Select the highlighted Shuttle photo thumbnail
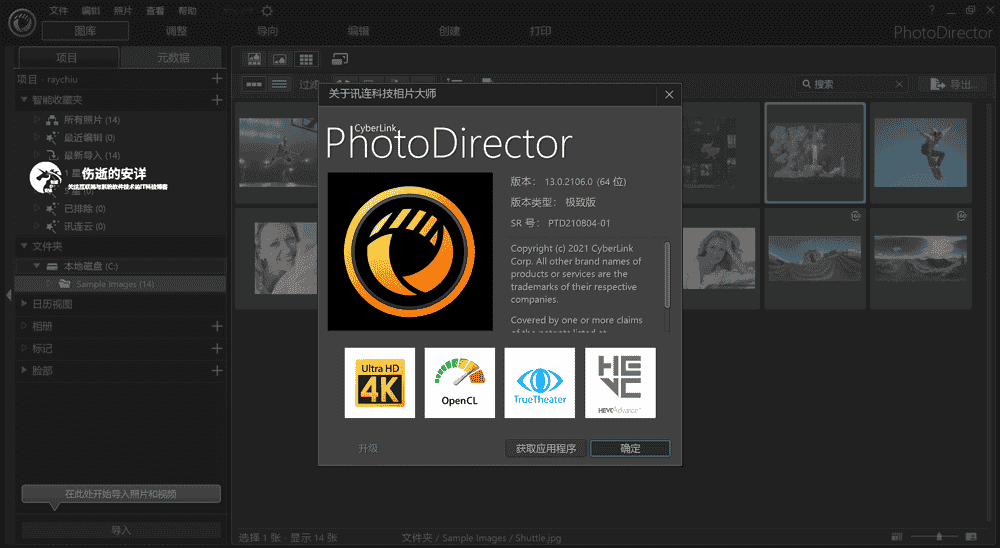1000x548 pixels. [815, 153]
